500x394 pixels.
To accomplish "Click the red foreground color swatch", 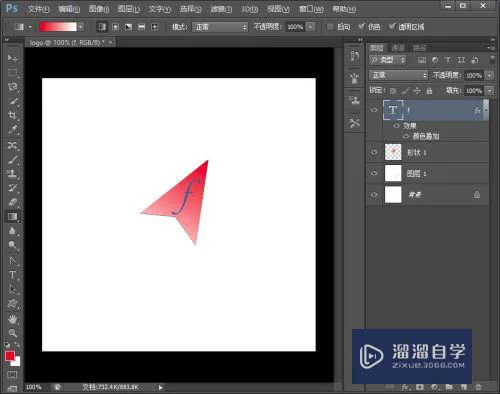I will [x=10, y=356].
